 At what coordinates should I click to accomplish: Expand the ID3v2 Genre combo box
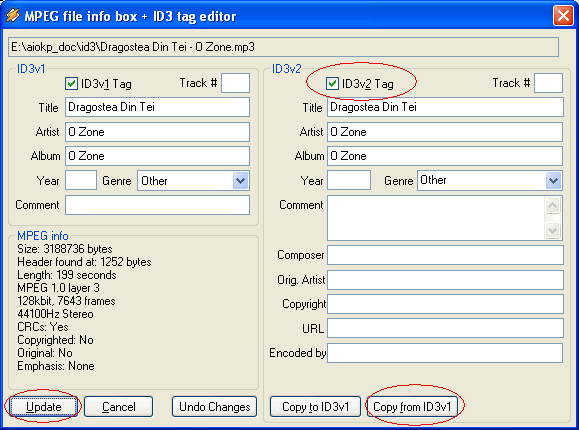pos(553,181)
